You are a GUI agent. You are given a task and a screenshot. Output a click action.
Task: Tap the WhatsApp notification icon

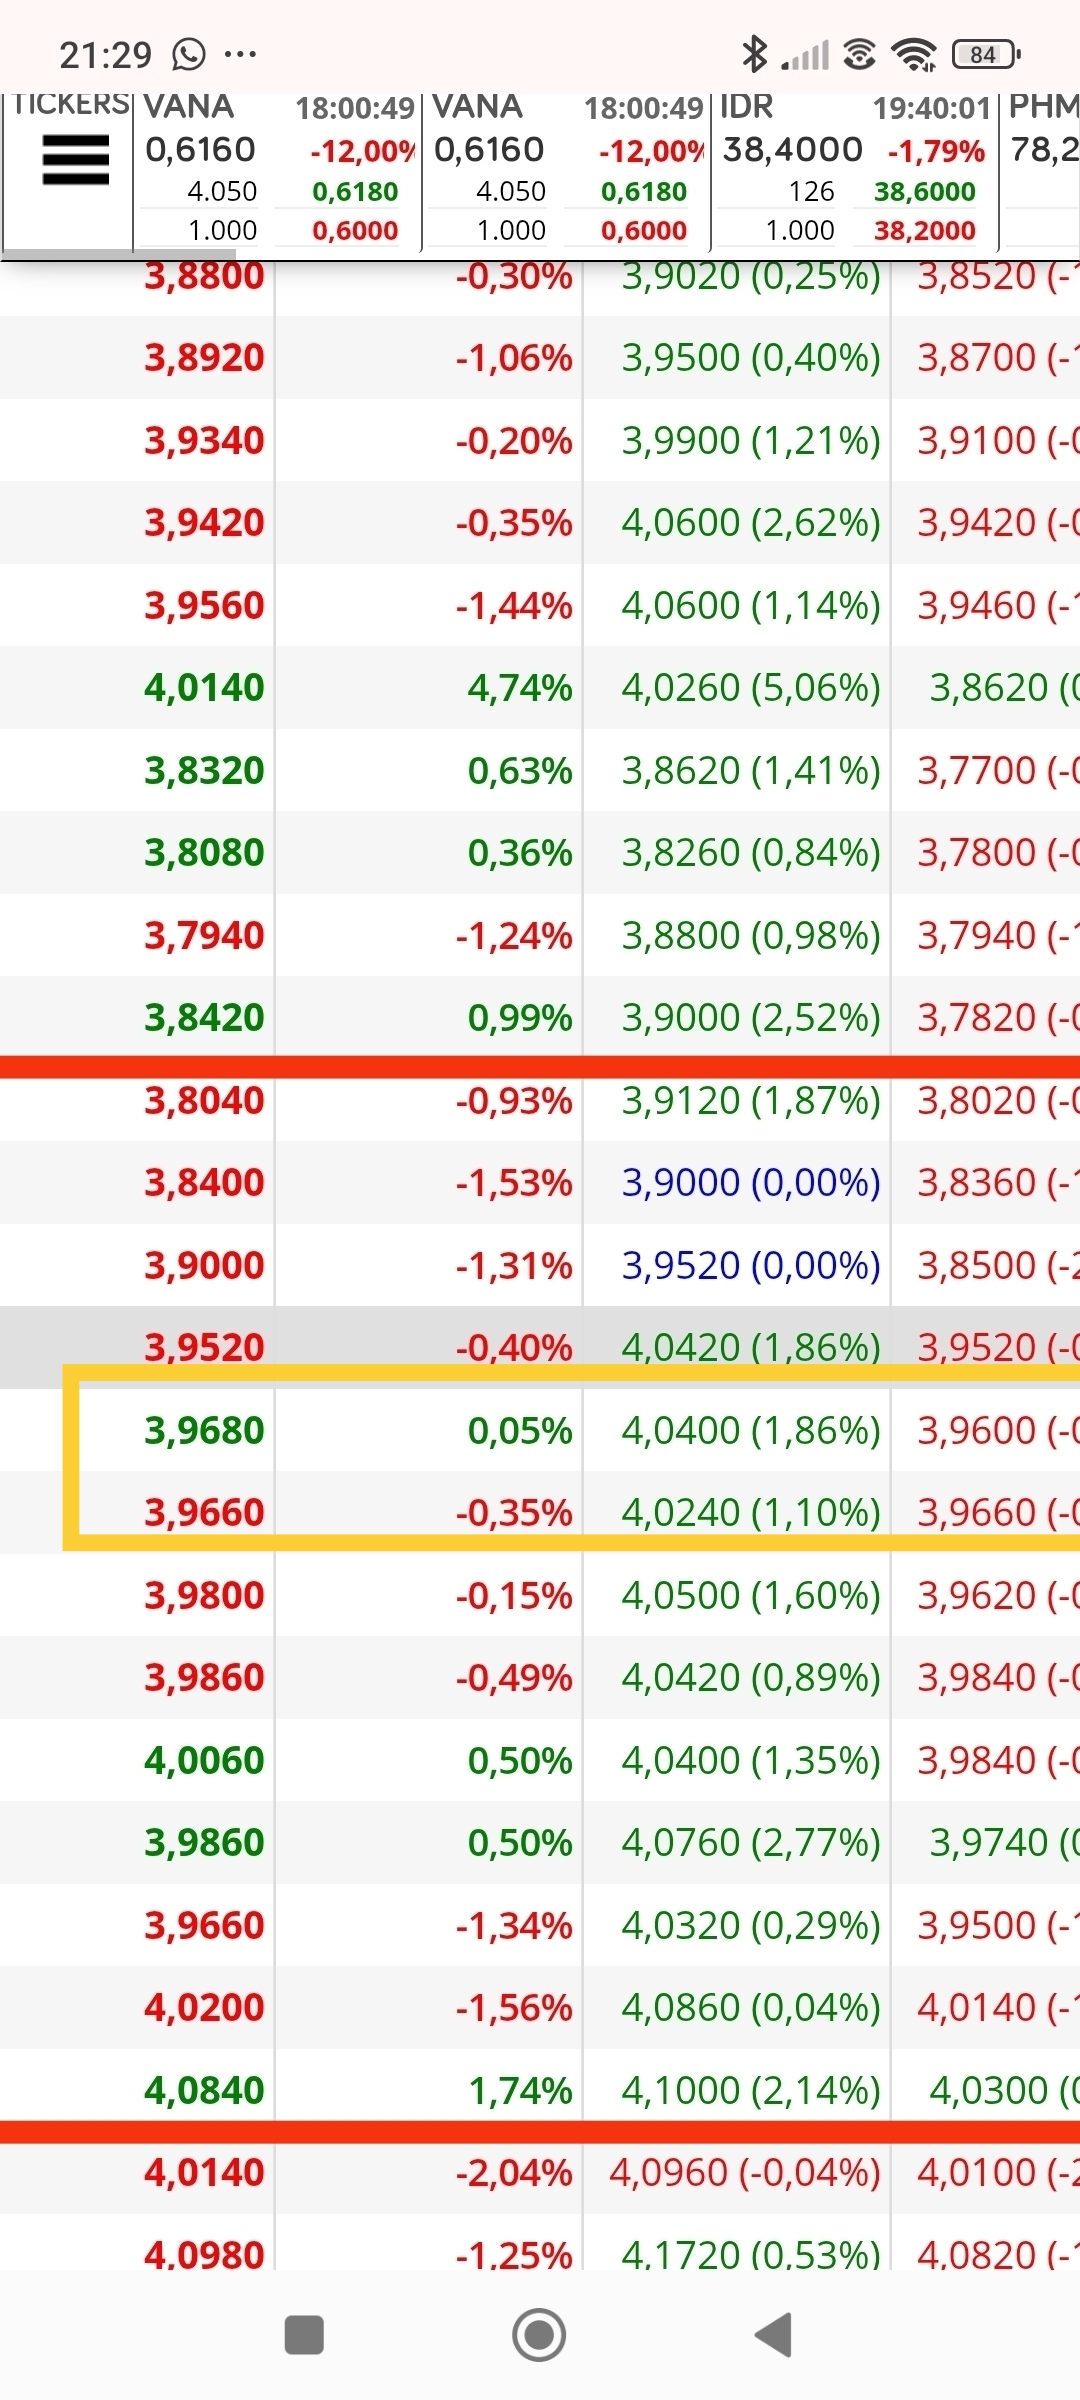(x=188, y=54)
